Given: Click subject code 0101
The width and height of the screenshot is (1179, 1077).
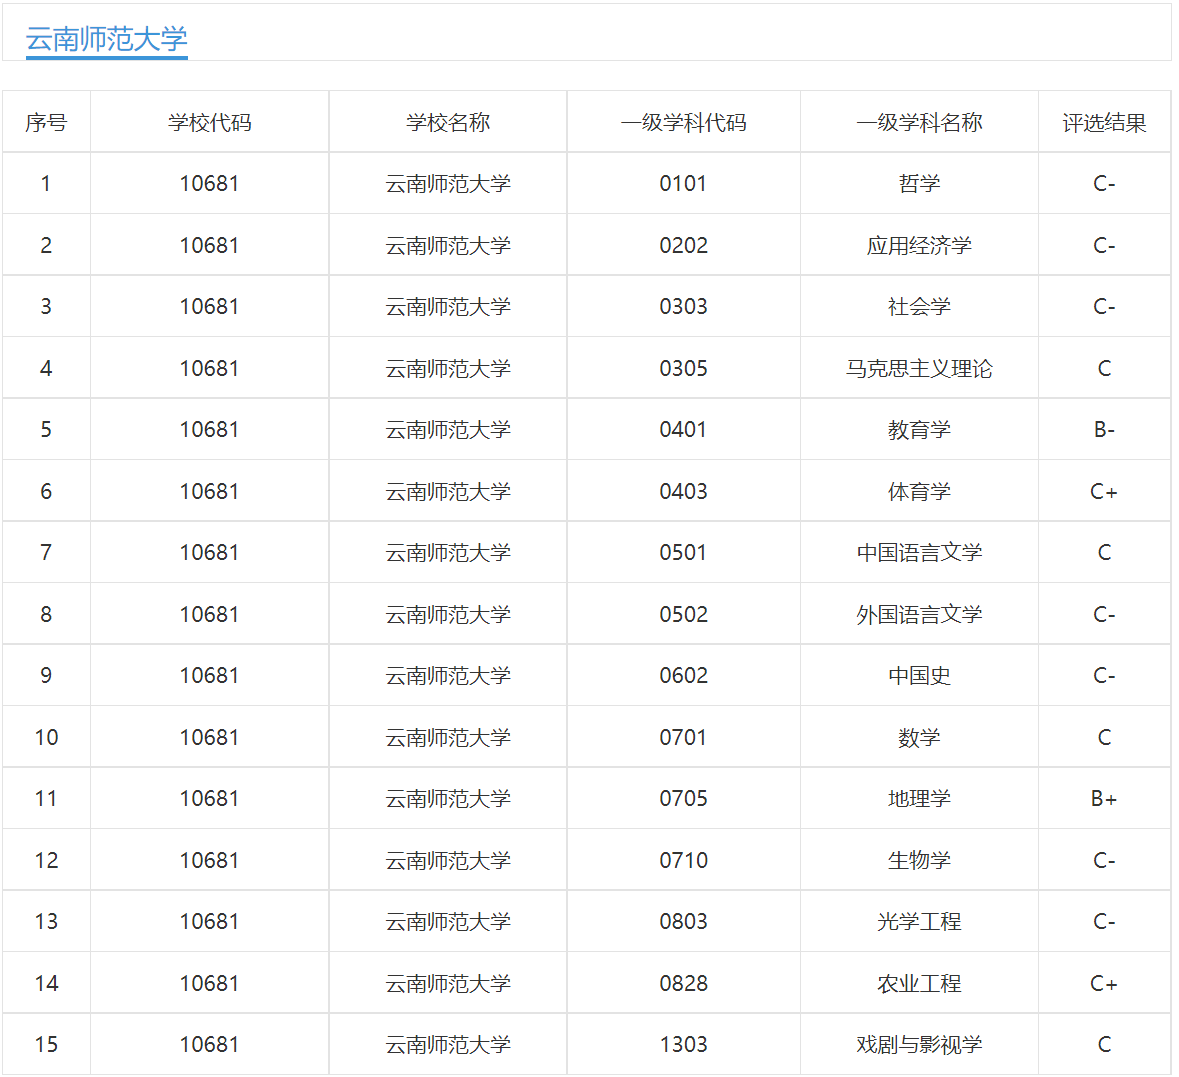Looking at the screenshot, I should tap(683, 184).
